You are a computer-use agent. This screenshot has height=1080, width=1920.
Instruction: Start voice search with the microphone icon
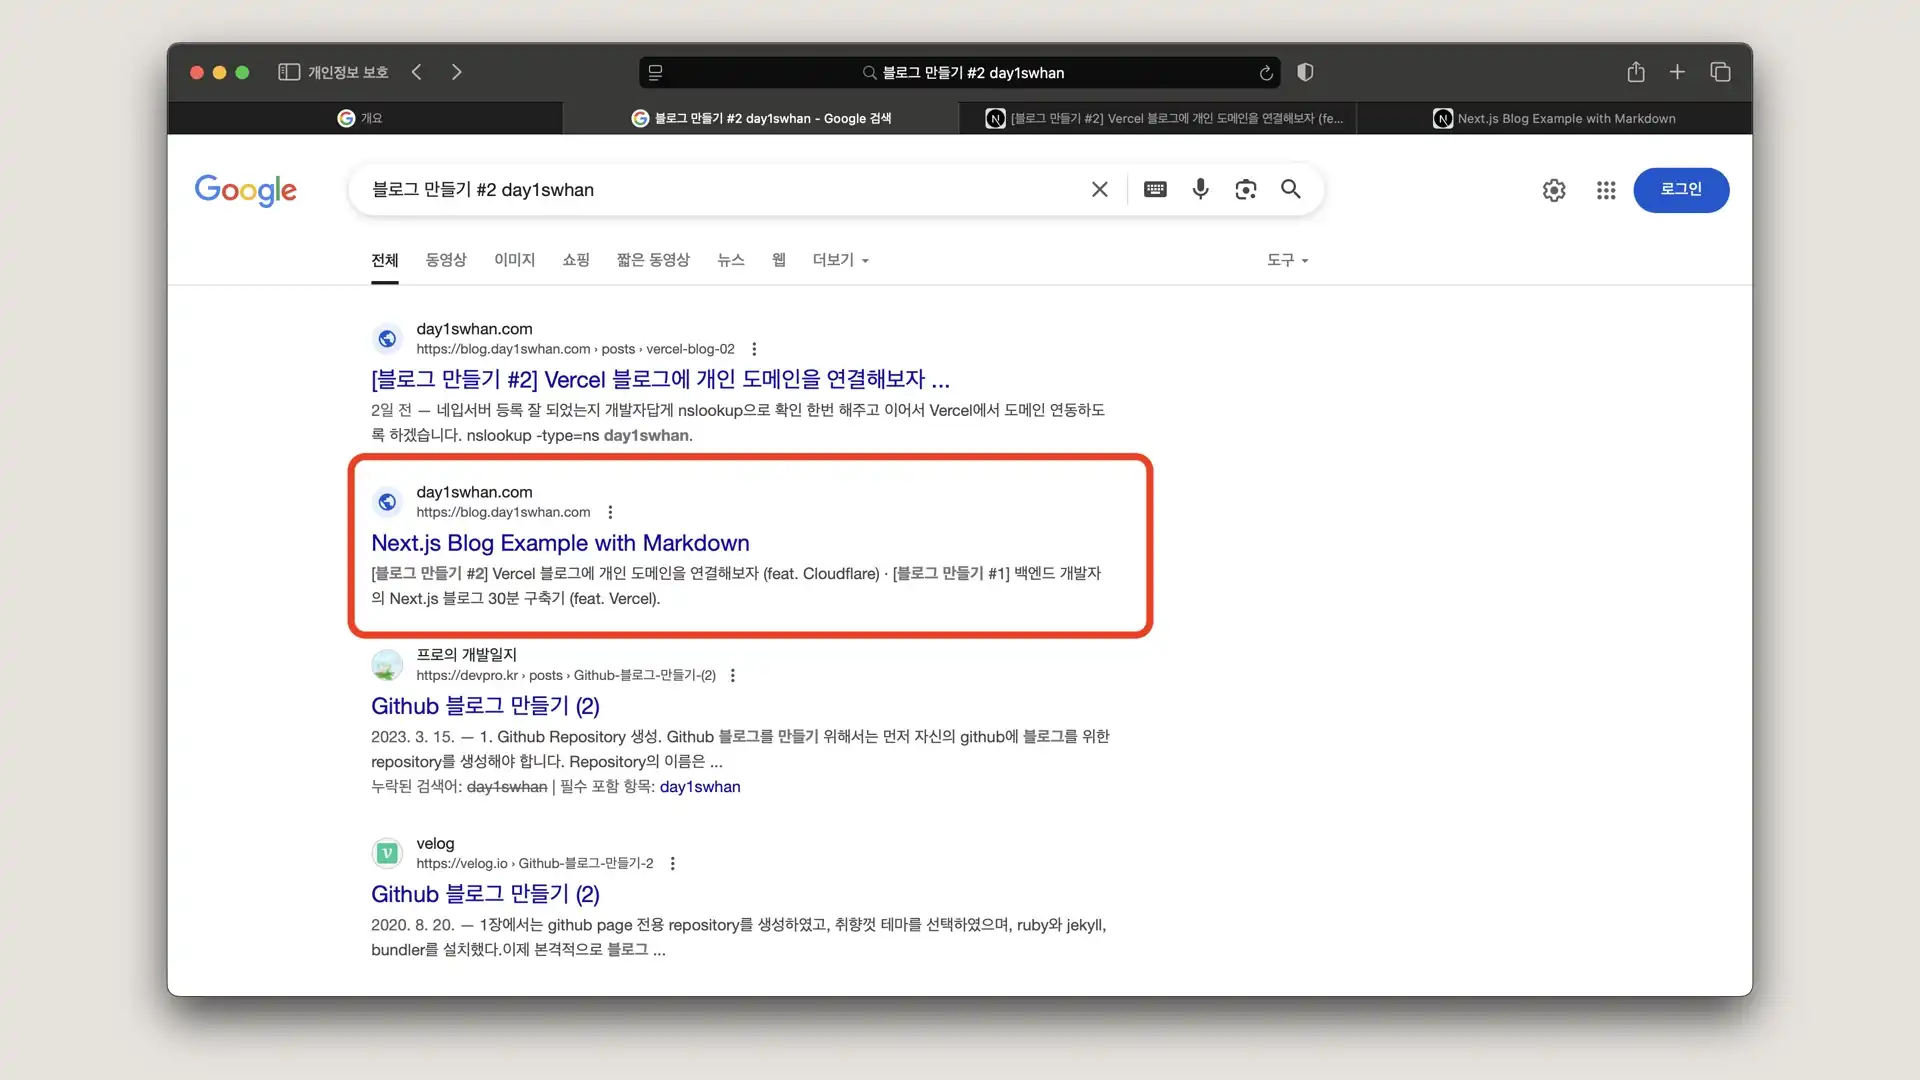(x=1200, y=189)
